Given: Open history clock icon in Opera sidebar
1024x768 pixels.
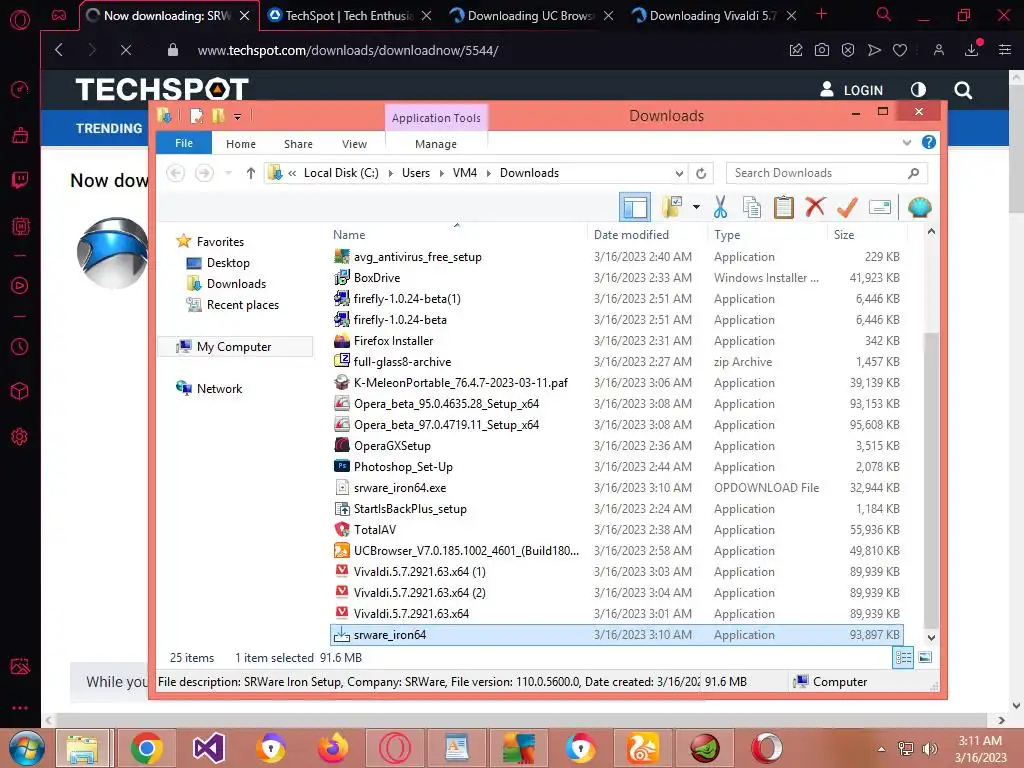Looking at the screenshot, I should click(20, 347).
